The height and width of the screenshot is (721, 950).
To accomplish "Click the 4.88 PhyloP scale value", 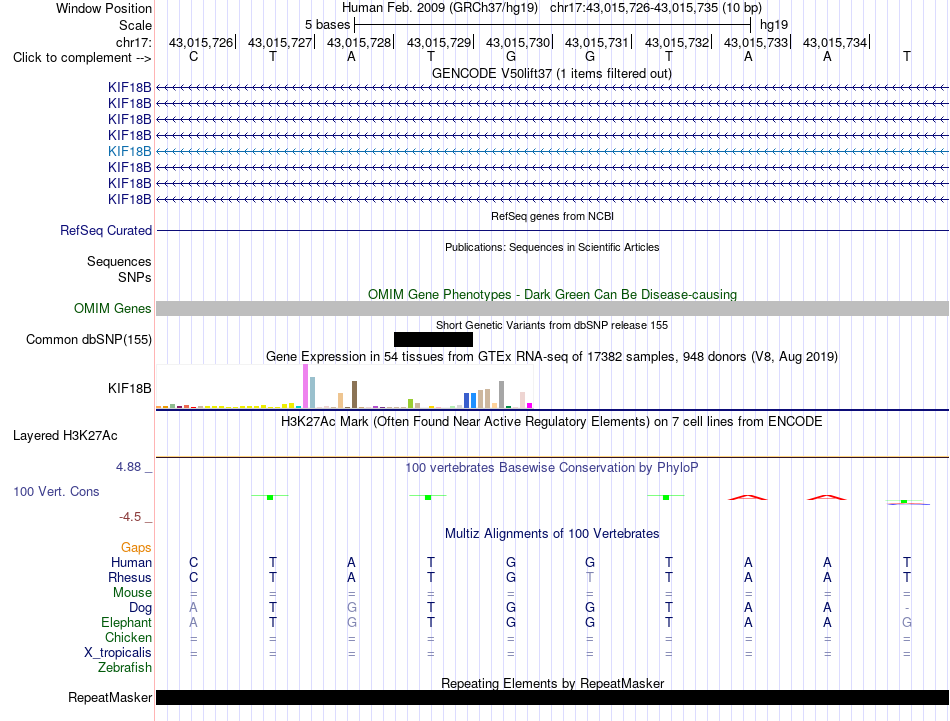I will click(128, 467).
